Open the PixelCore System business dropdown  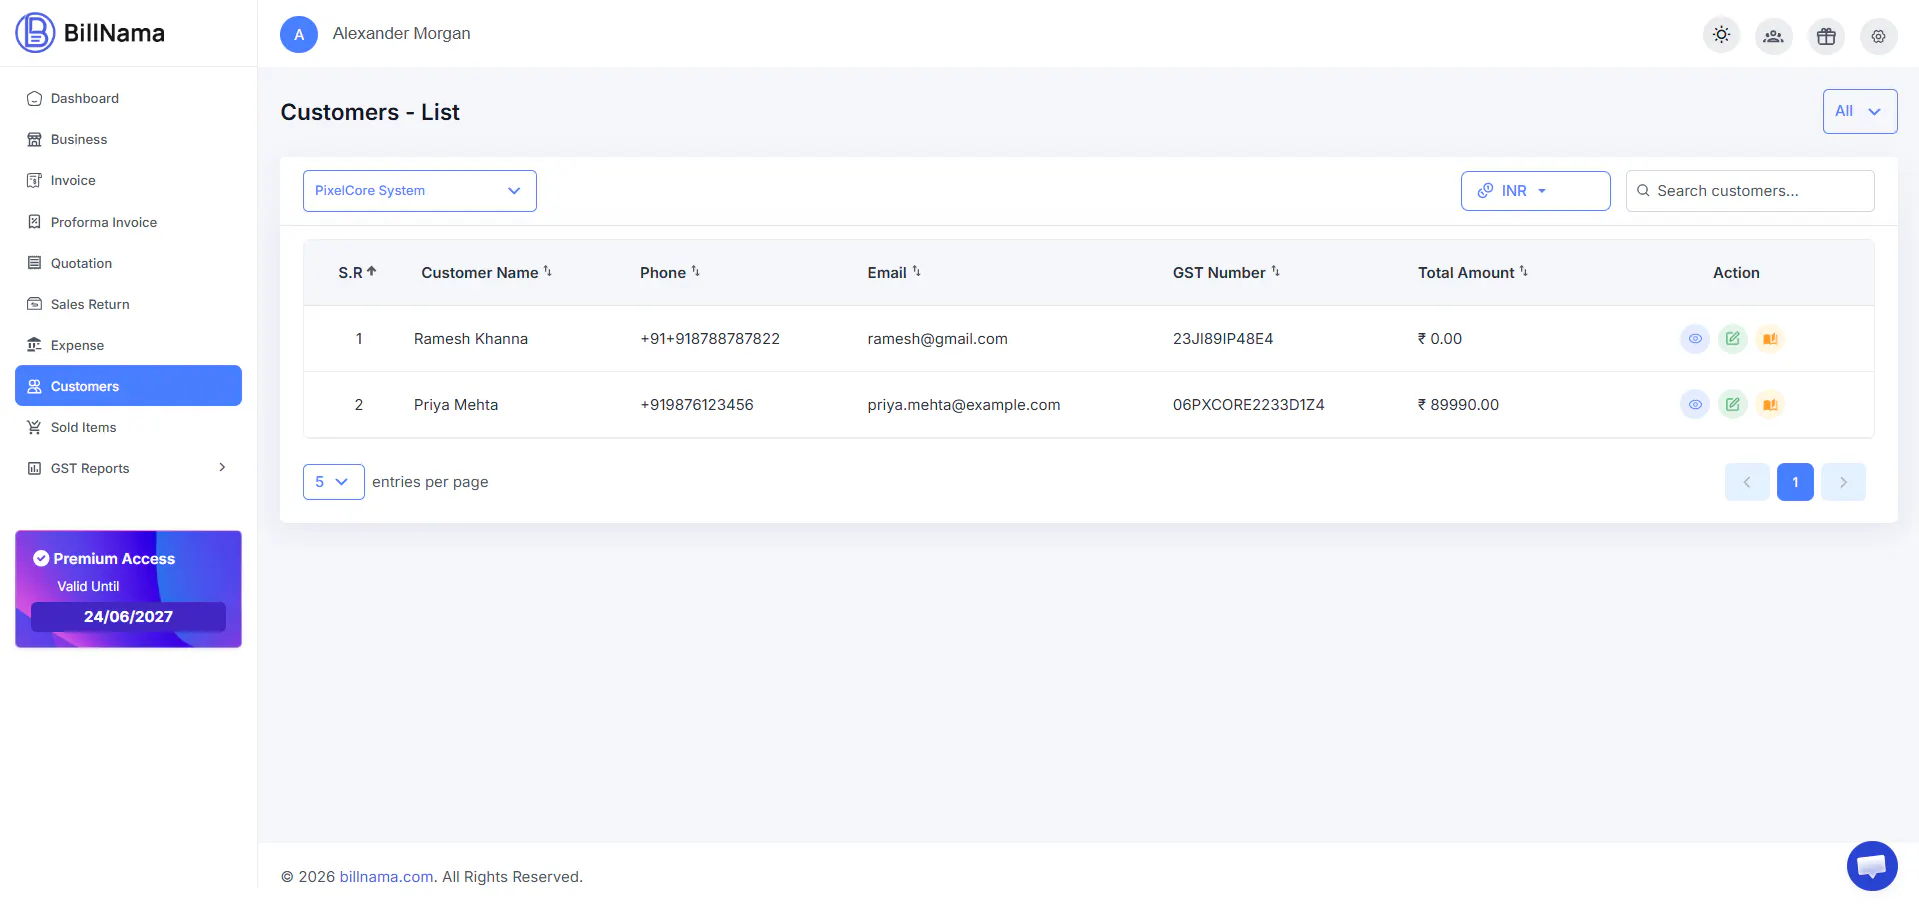coord(420,191)
